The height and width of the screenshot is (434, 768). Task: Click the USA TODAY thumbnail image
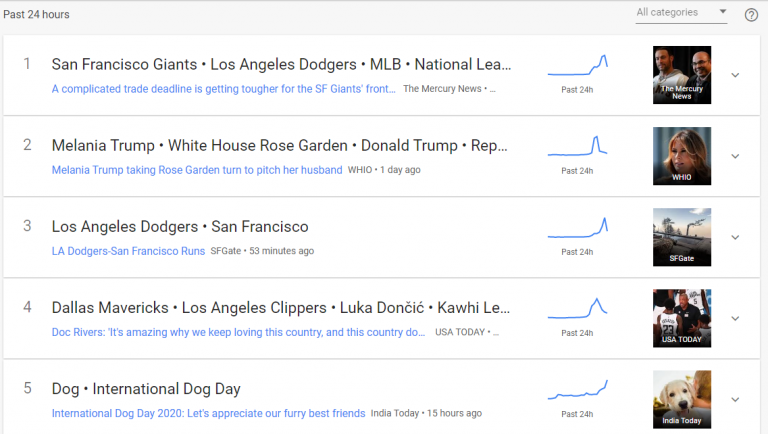click(681, 317)
